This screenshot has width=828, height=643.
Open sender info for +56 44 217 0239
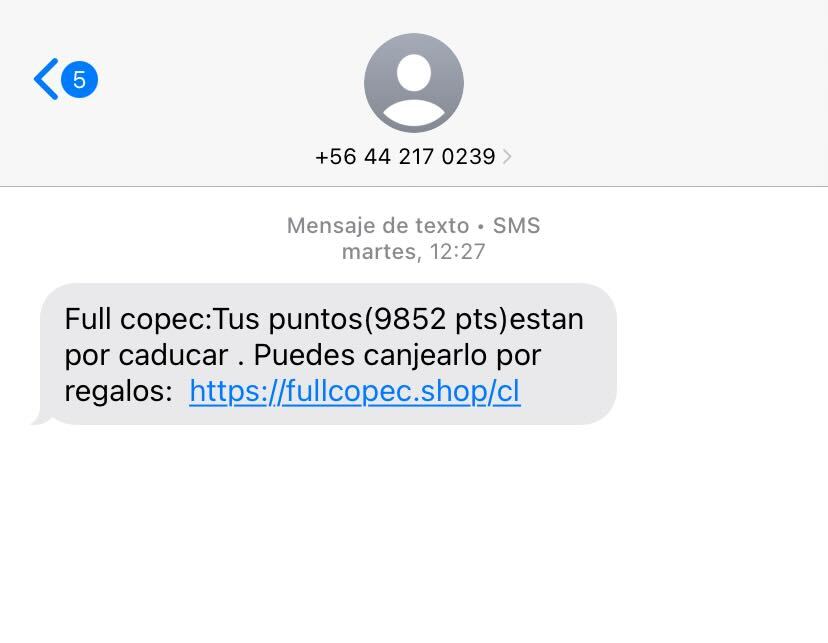pyautogui.click(x=405, y=157)
